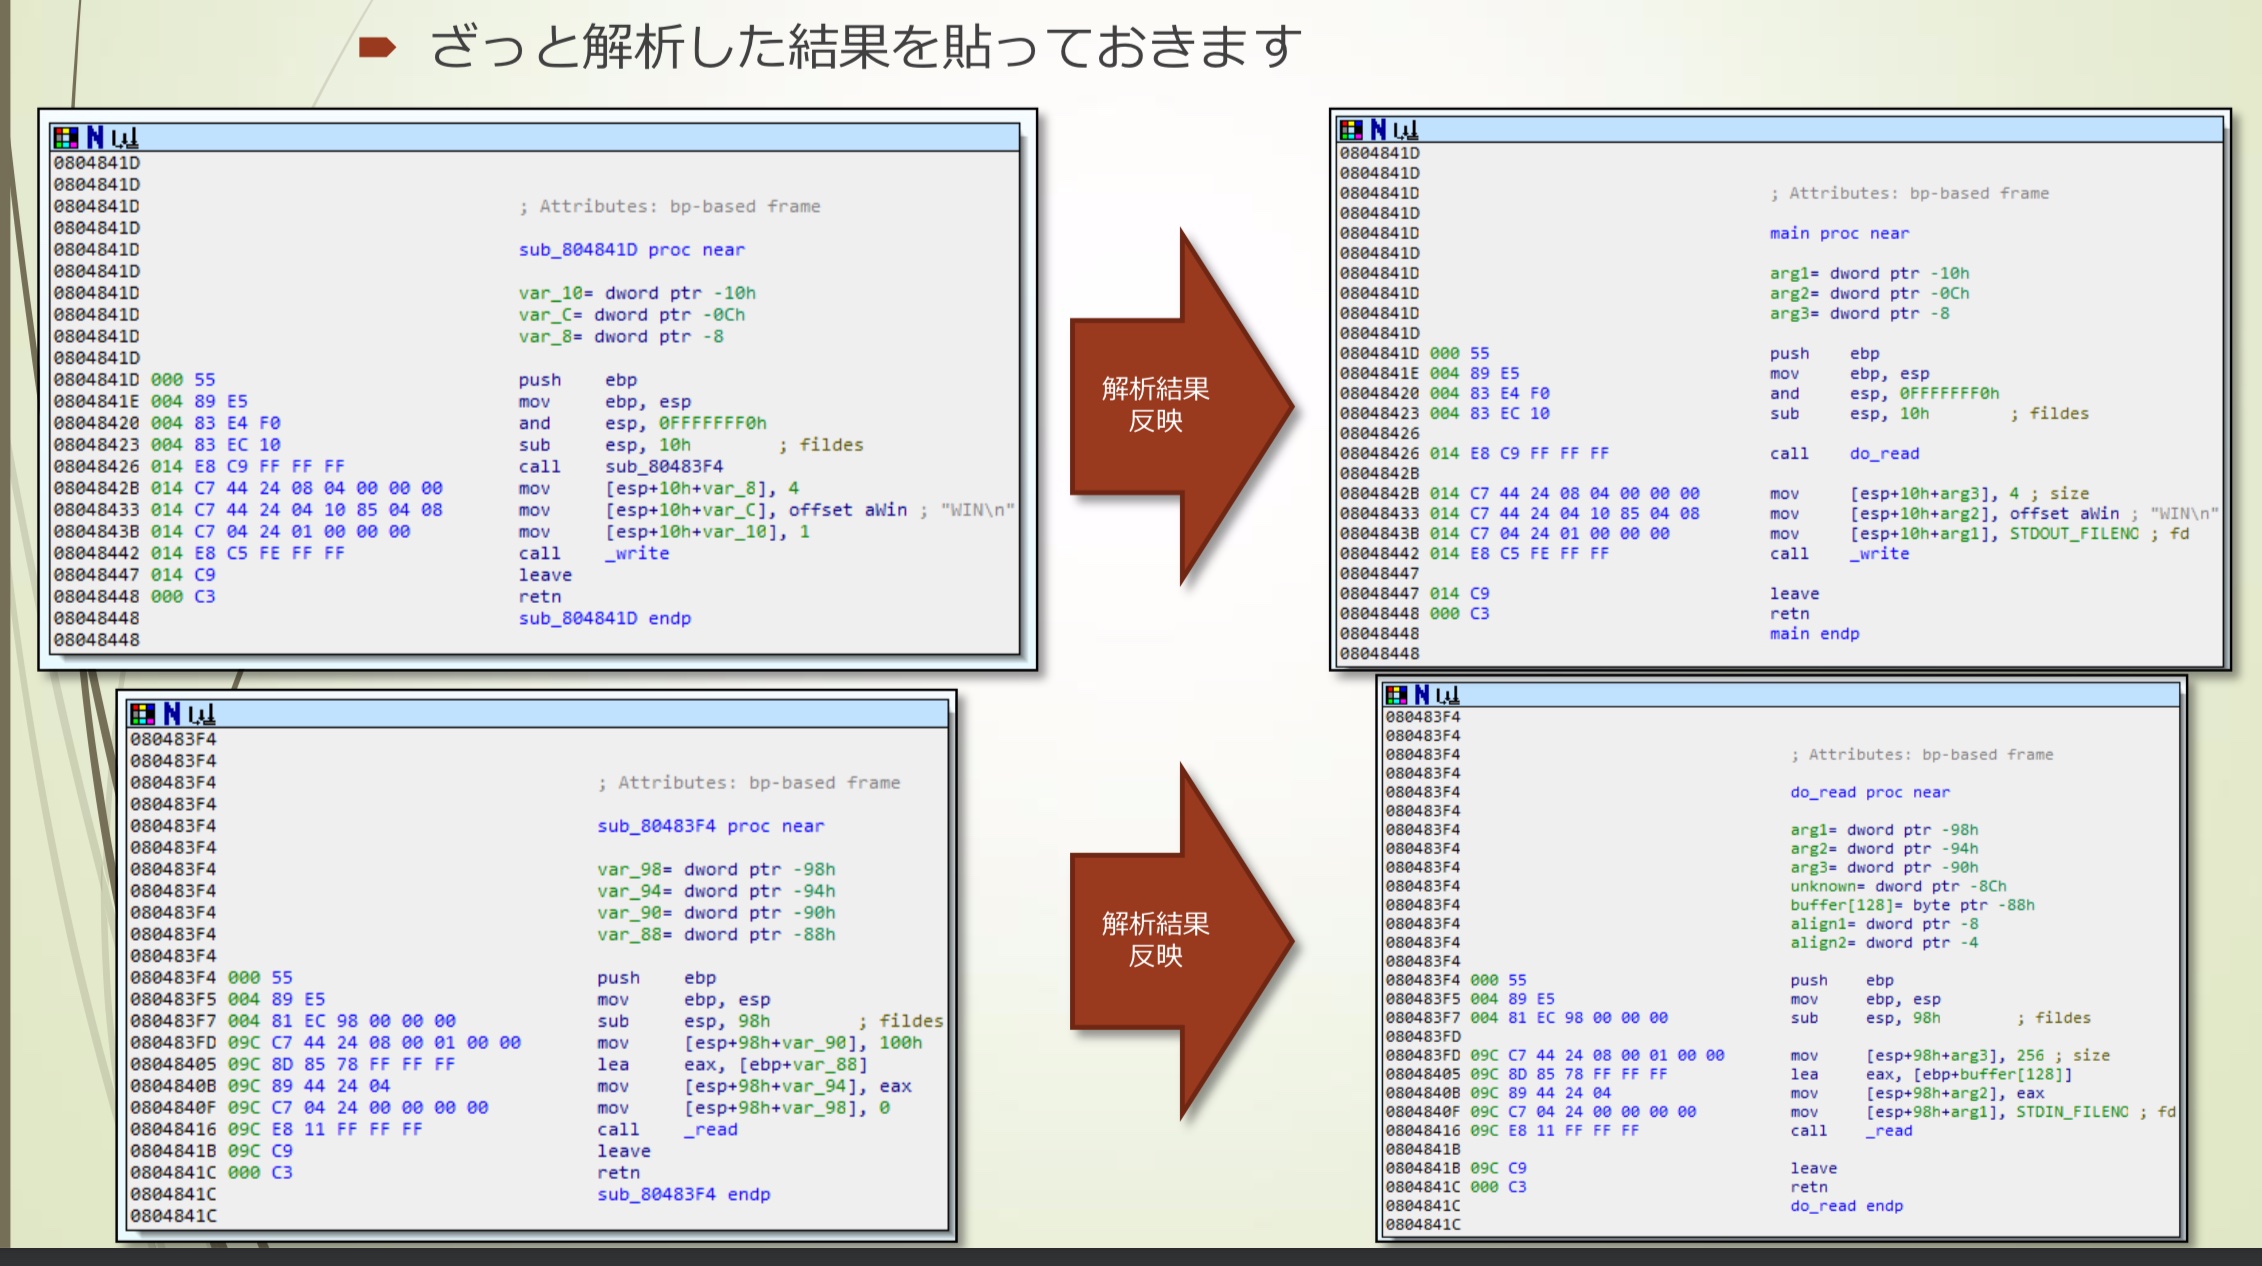
Task: Click STDOUT_FILENO operand in main proc
Action: 2073,533
